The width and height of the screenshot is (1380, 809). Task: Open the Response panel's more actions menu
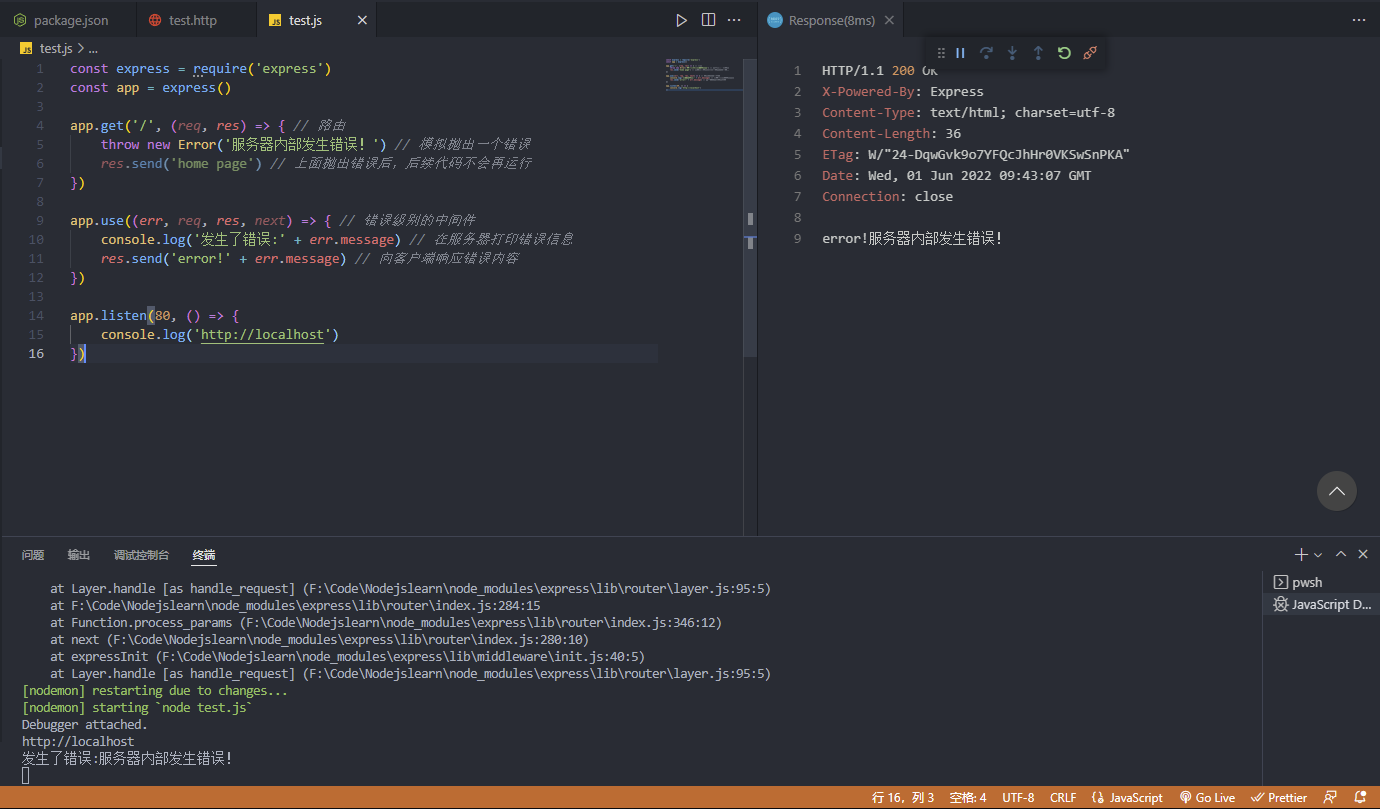click(x=1358, y=20)
